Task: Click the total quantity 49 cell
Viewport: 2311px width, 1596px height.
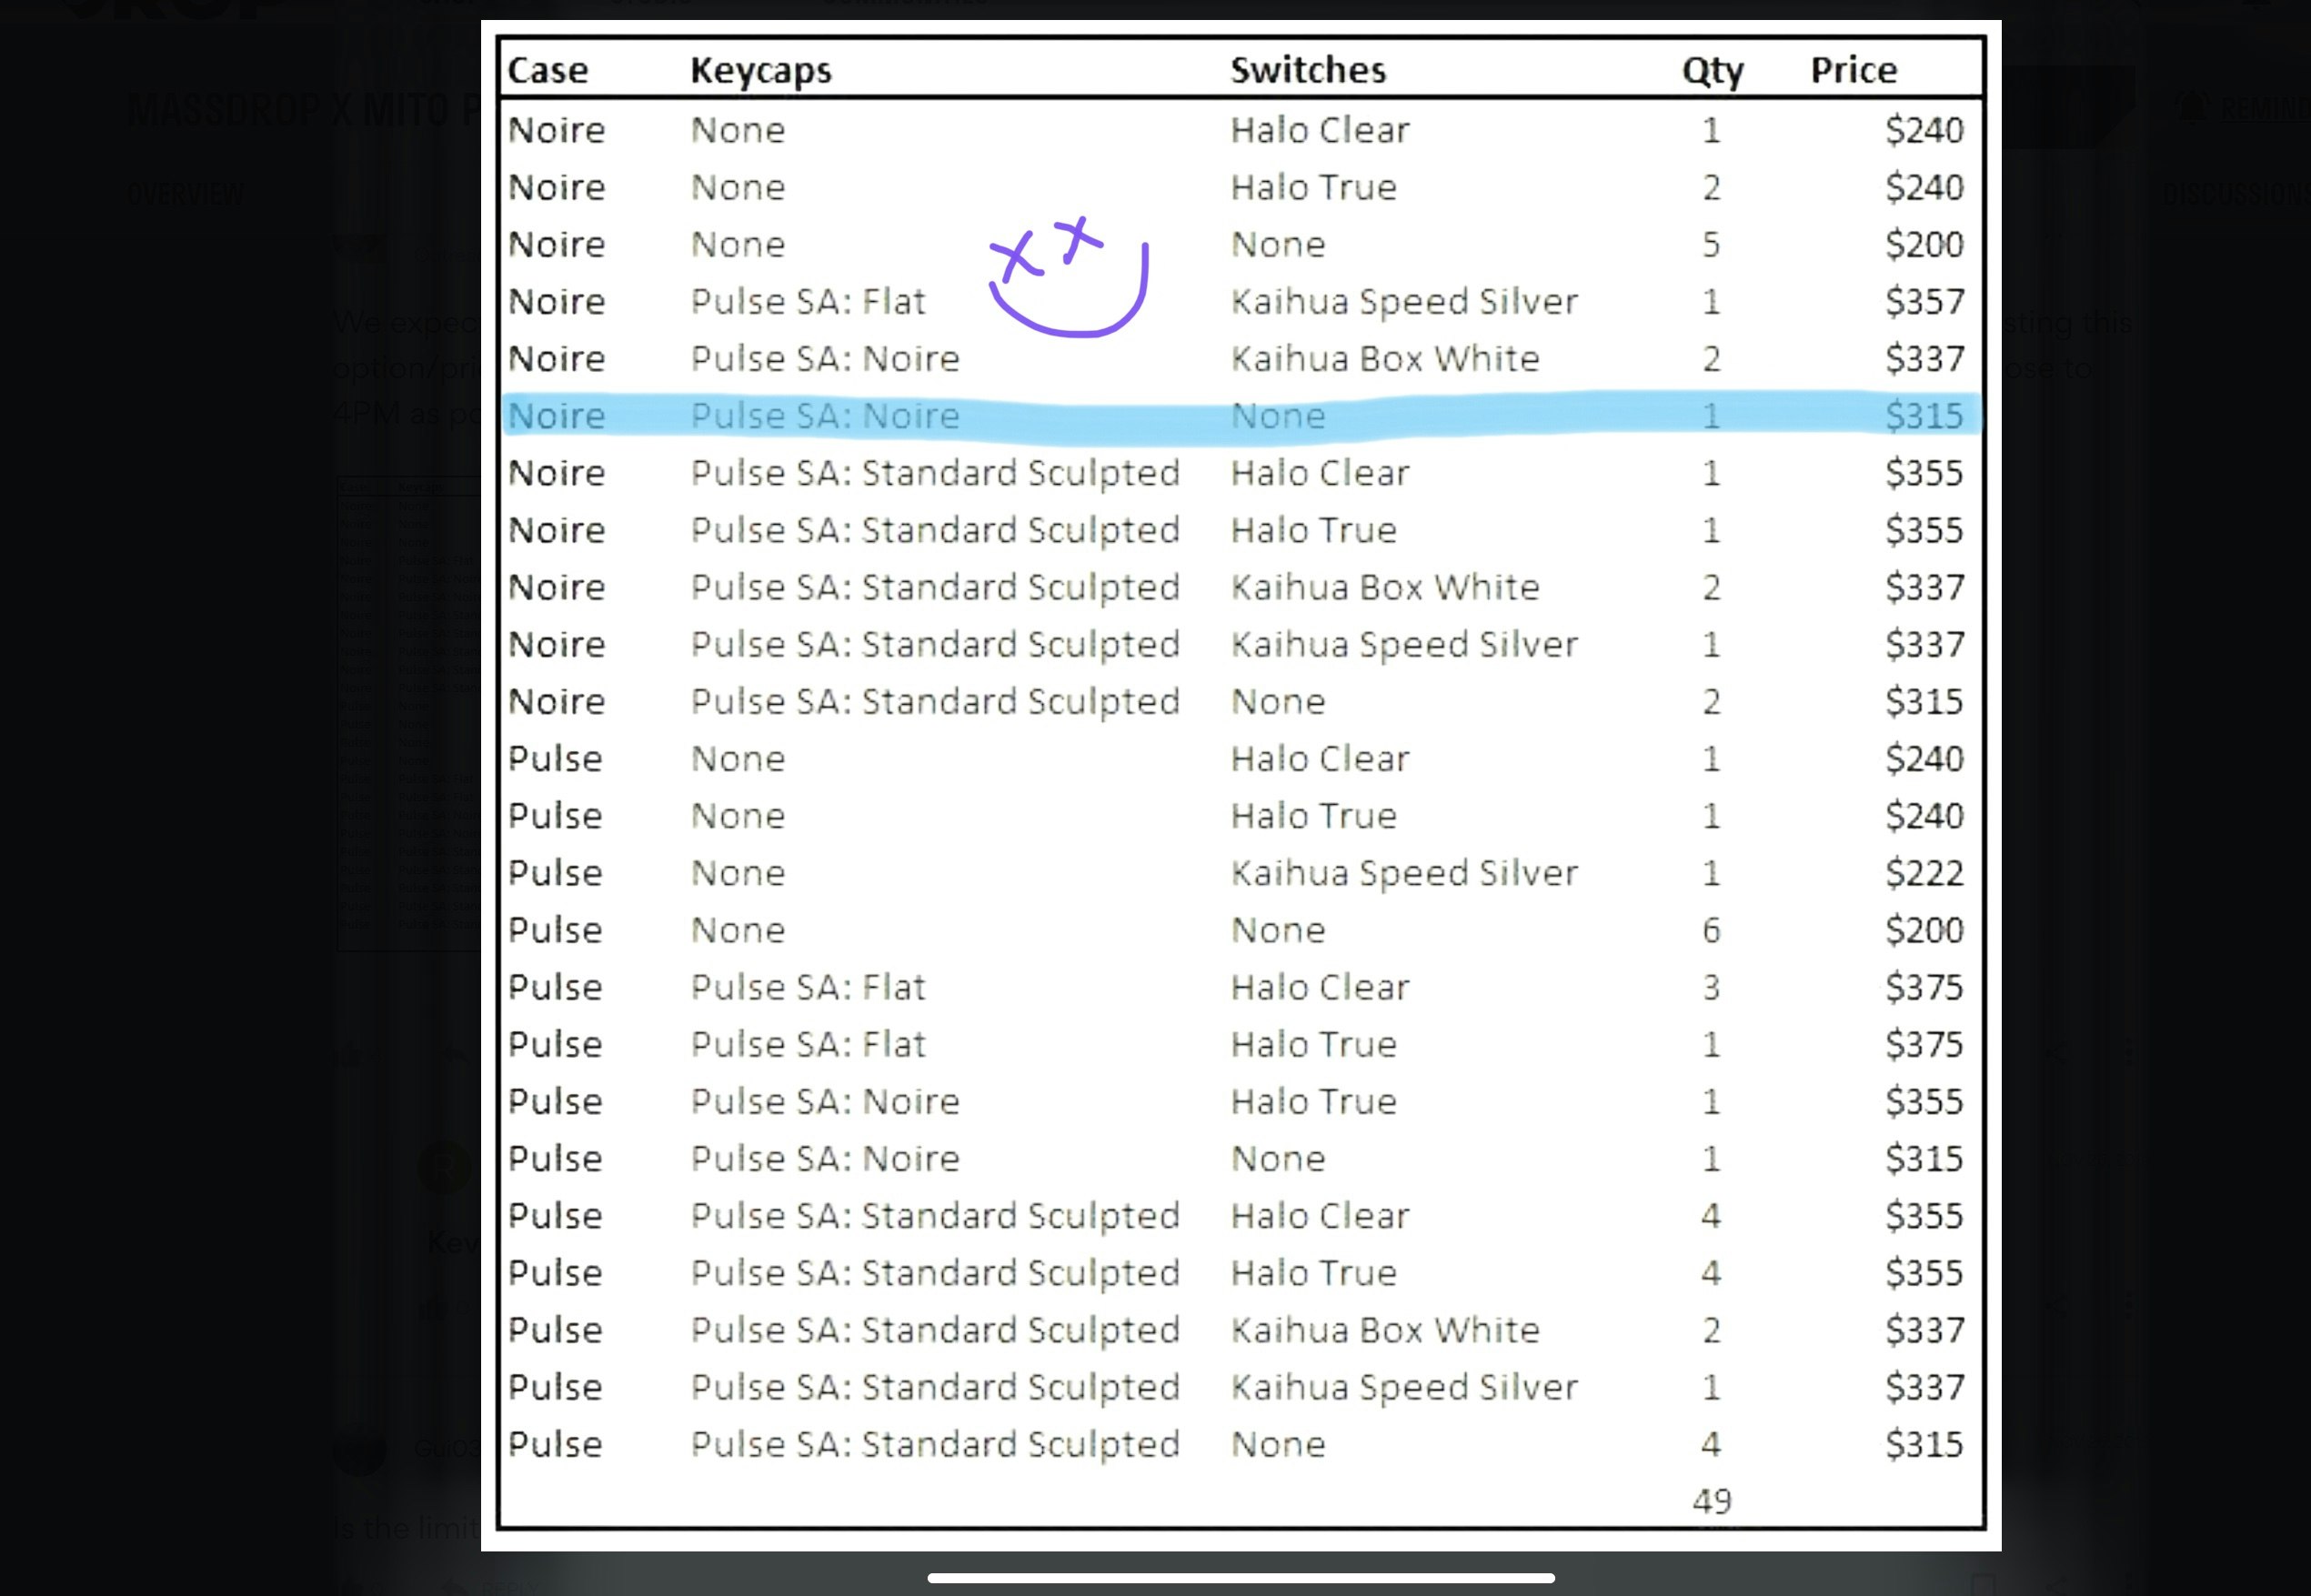Action: 1711,1501
